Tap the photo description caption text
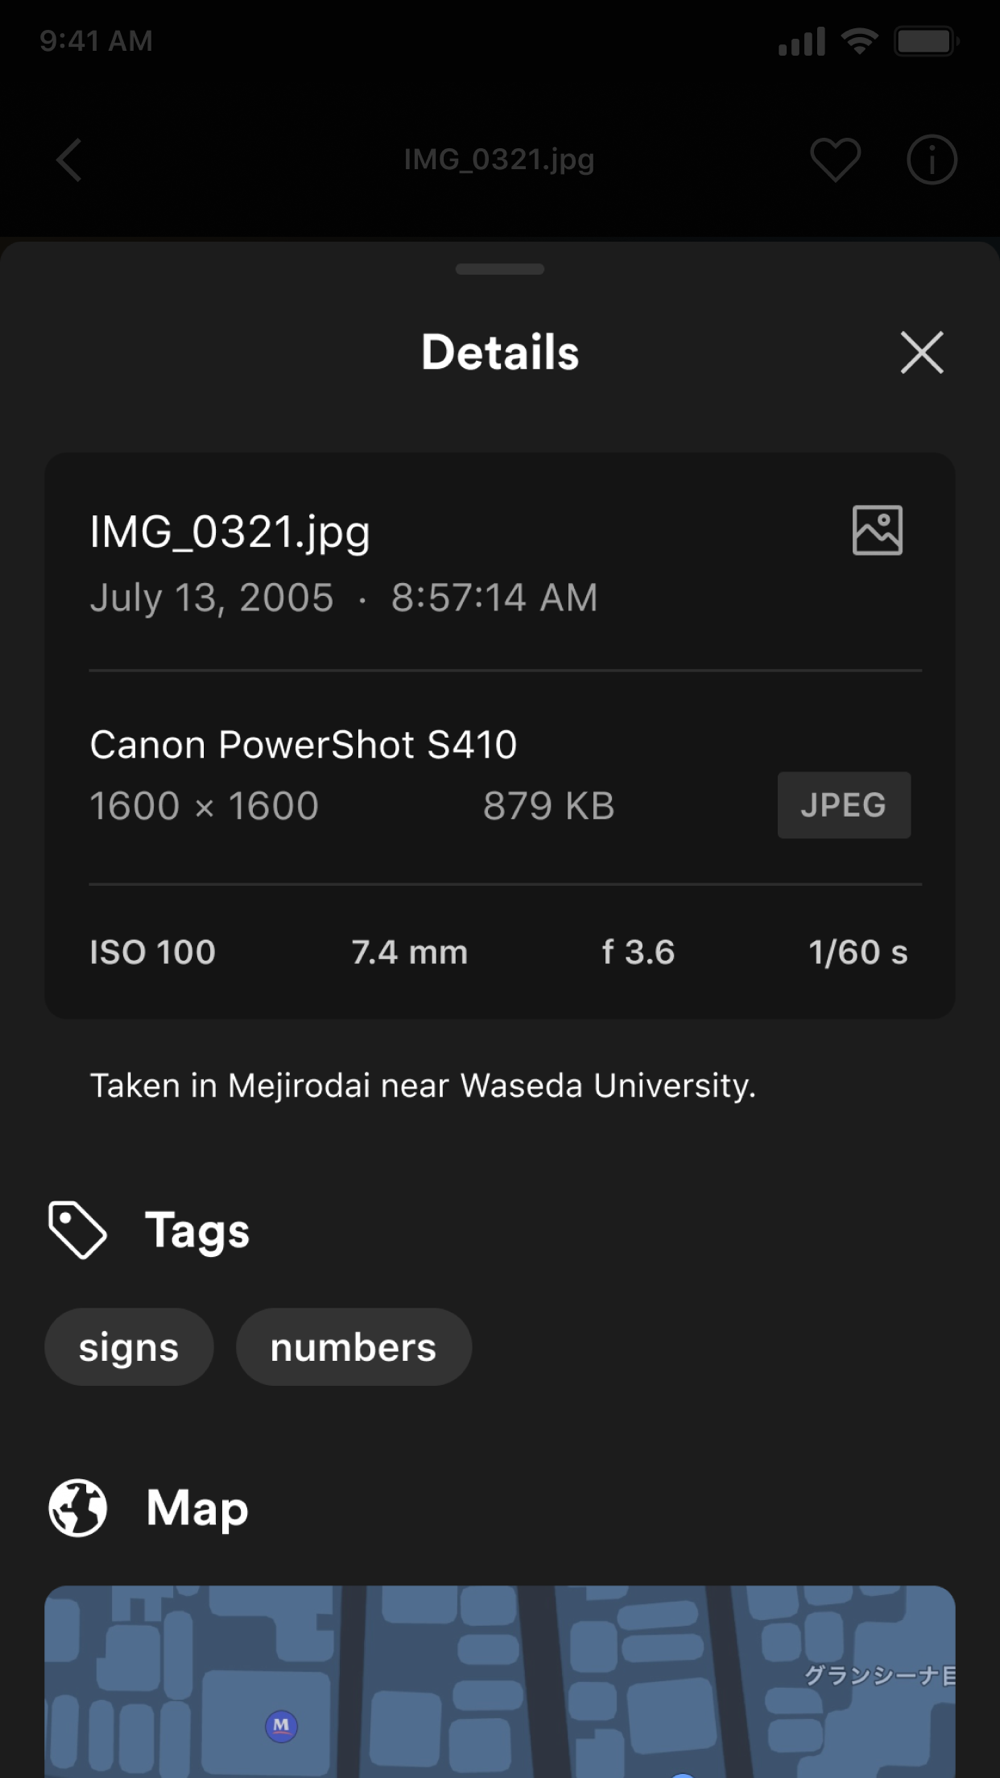 pos(423,1086)
